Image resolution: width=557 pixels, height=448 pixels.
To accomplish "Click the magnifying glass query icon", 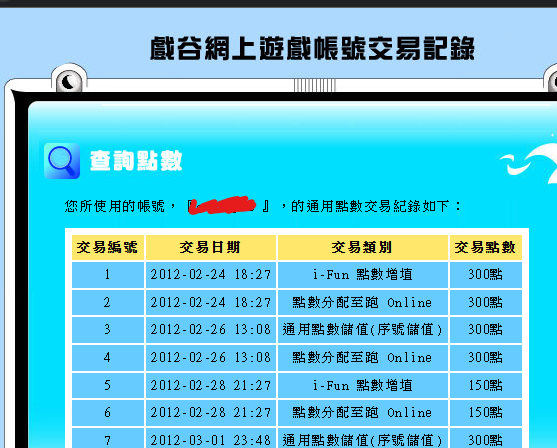I will pos(62,161).
